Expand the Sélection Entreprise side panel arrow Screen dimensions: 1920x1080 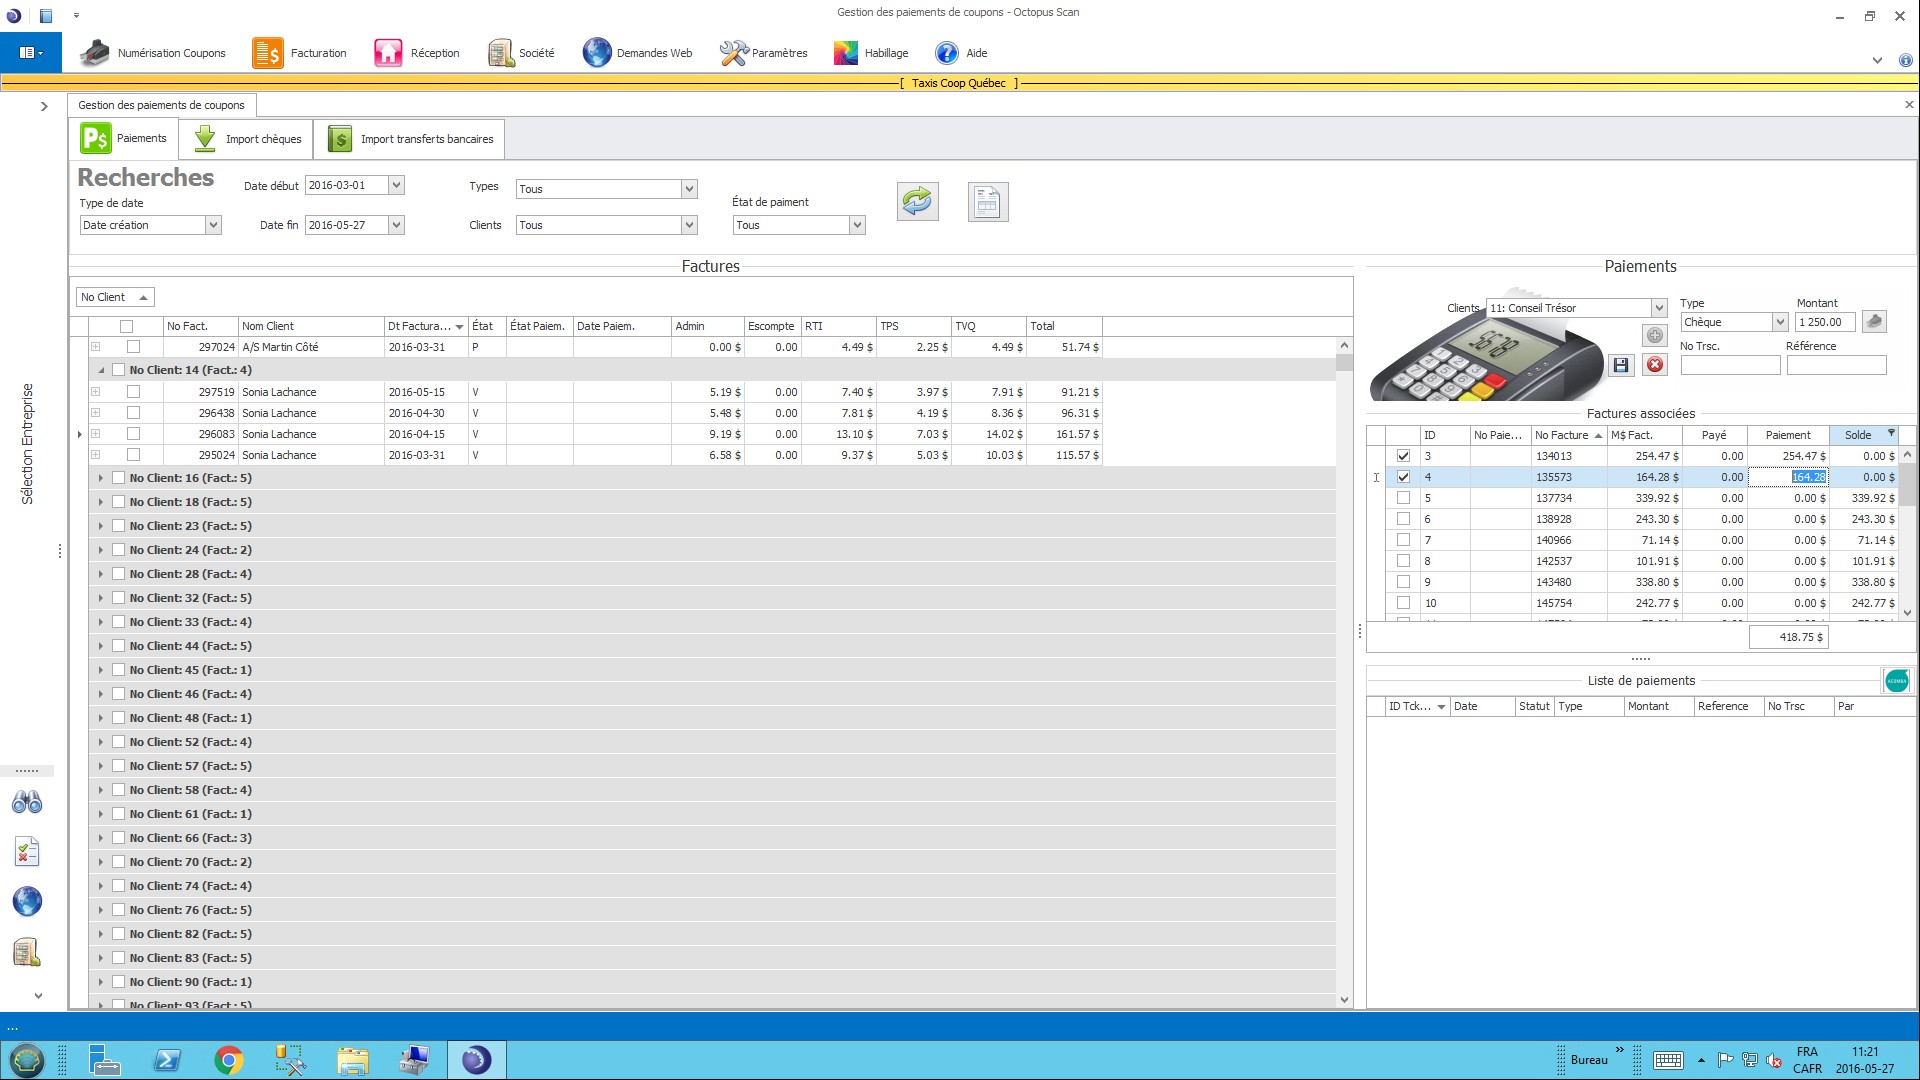[44, 106]
